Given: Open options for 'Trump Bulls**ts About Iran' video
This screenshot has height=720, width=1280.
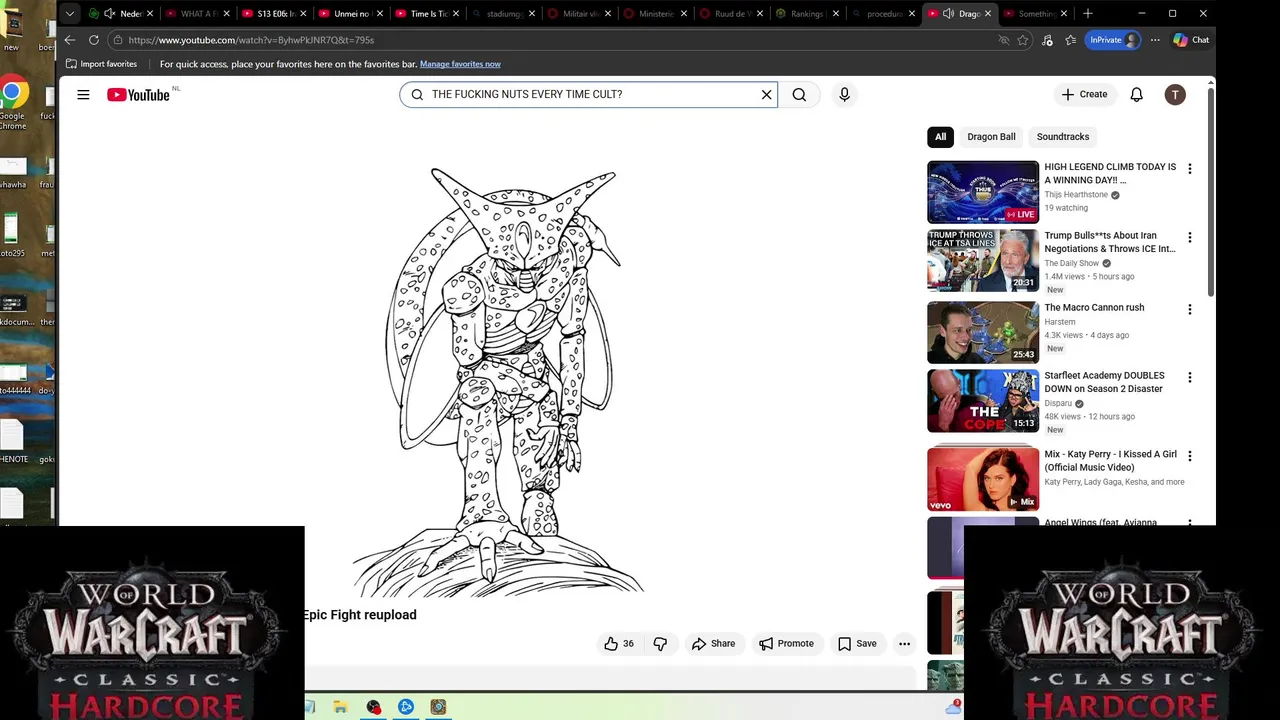Looking at the screenshot, I should (x=1189, y=238).
